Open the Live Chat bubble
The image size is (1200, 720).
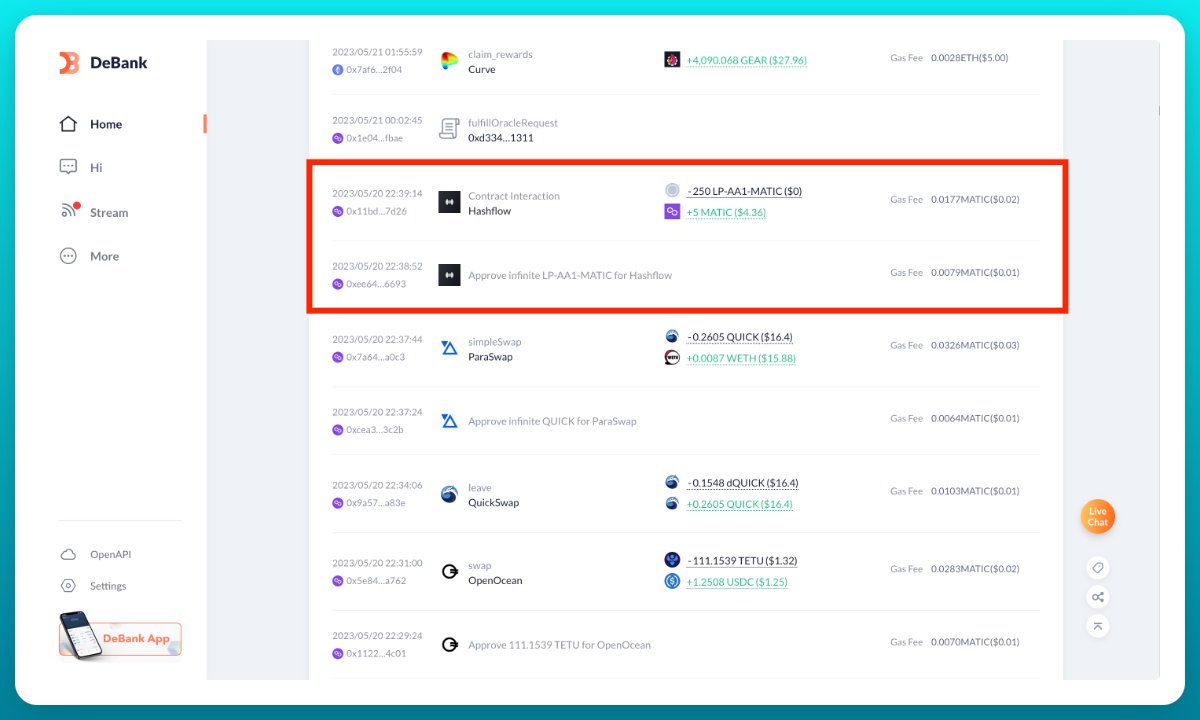point(1098,517)
